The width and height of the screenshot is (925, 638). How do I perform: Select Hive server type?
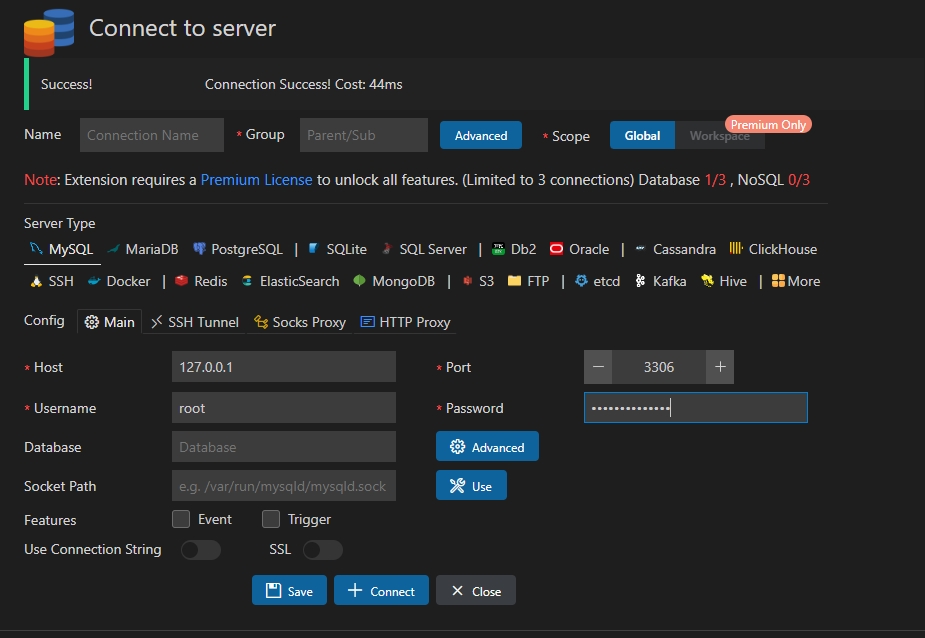[724, 281]
